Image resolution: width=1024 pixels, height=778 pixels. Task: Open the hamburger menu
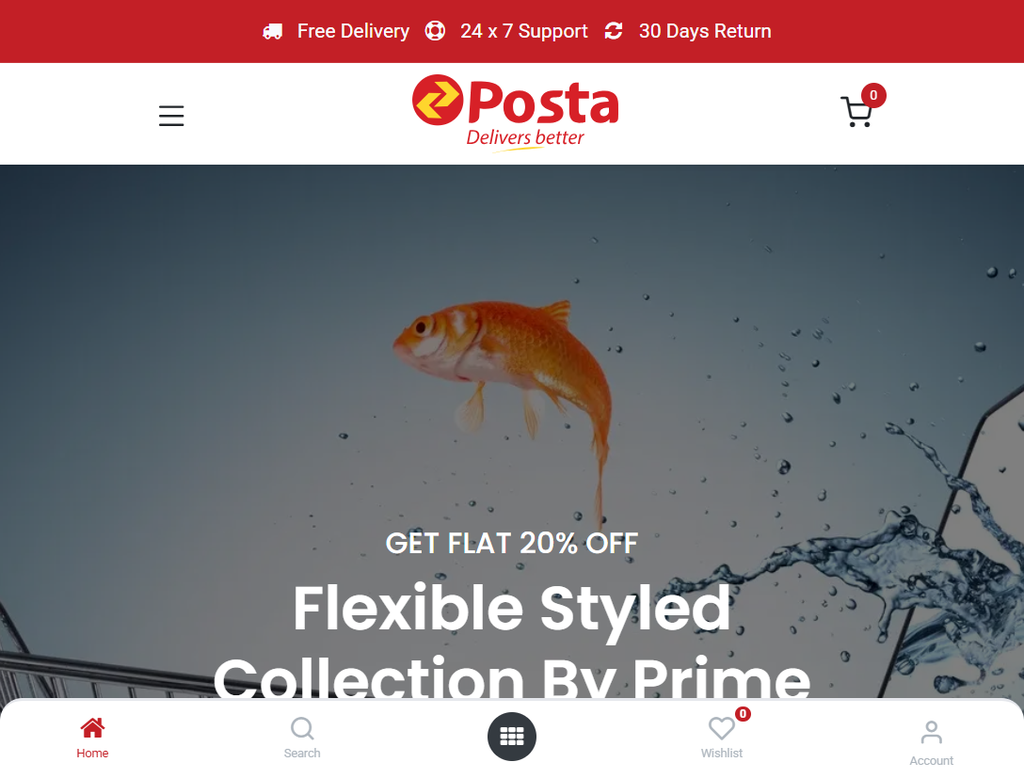[x=171, y=116]
